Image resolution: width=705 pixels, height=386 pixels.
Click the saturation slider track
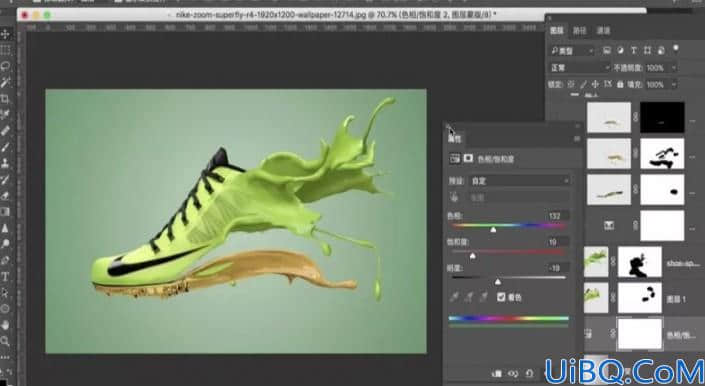pos(508,252)
